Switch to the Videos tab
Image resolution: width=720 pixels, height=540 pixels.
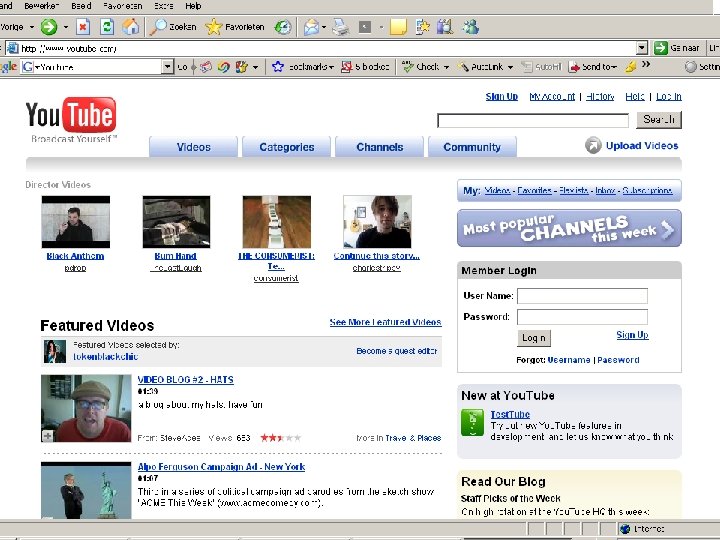coord(193,147)
